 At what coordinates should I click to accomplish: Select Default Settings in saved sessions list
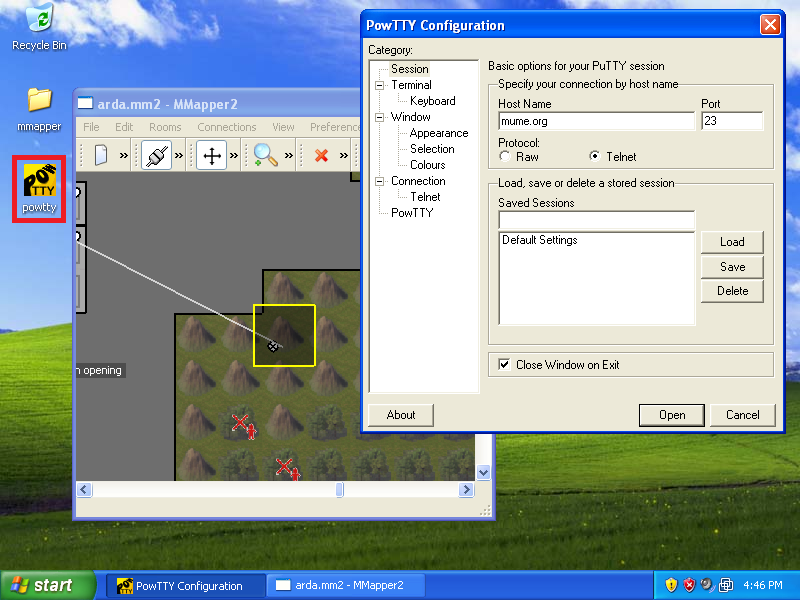(x=539, y=240)
